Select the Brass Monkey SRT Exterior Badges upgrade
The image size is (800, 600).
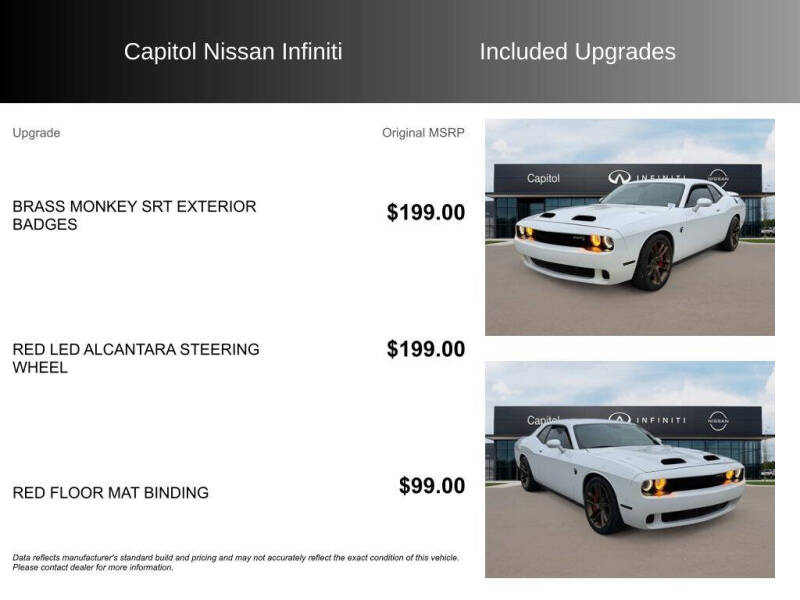[x=134, y=215]
